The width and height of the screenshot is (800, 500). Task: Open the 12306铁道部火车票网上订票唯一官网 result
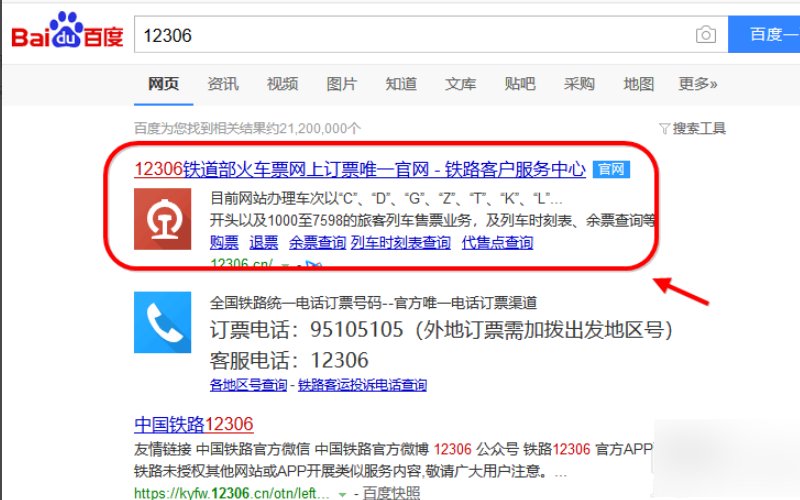tap(360, 169)
